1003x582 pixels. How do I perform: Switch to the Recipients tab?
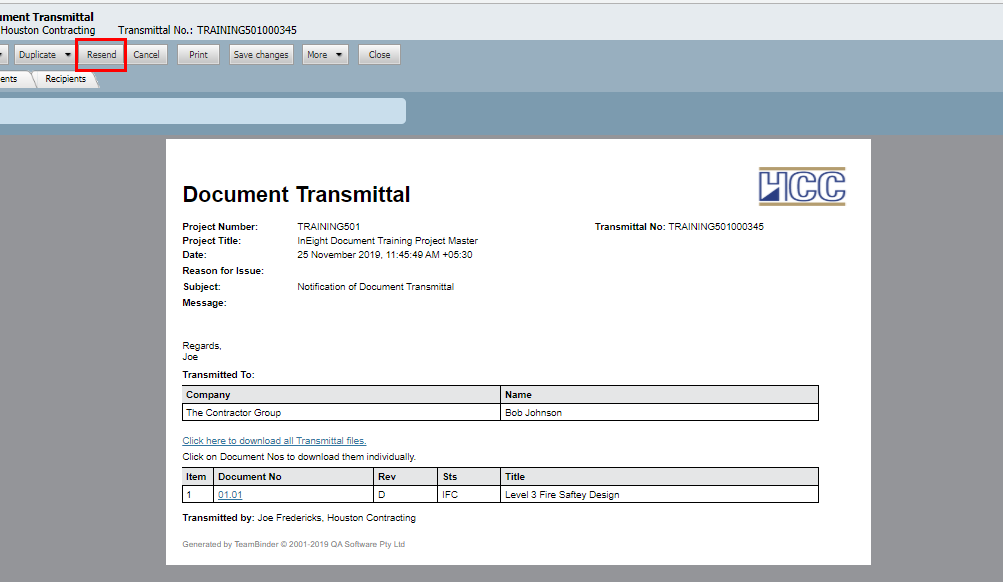coord(66,80)
